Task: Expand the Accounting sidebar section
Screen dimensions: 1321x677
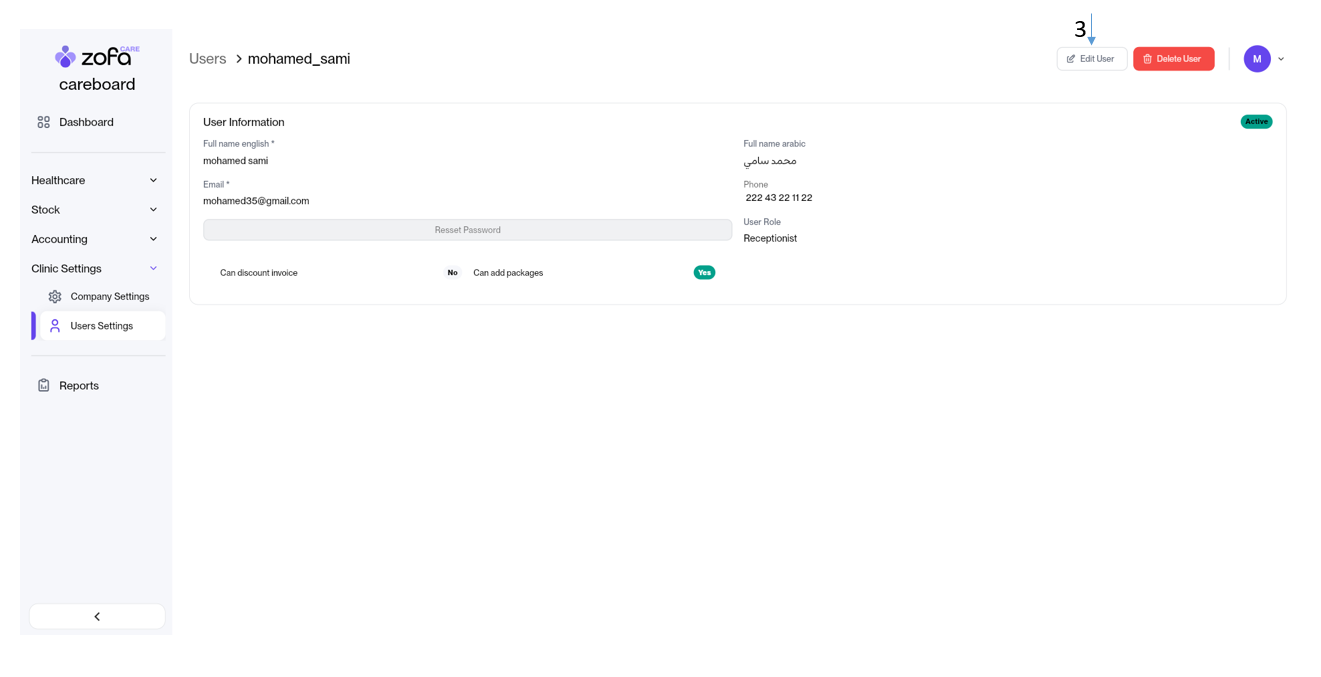Action: click(95, 240)
